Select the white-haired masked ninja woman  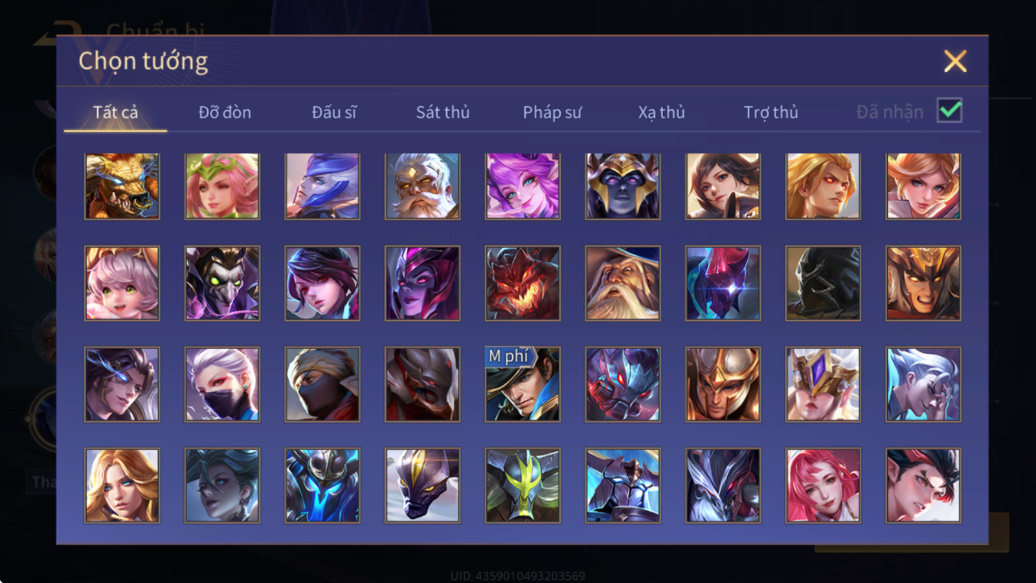tap(222, 385)
